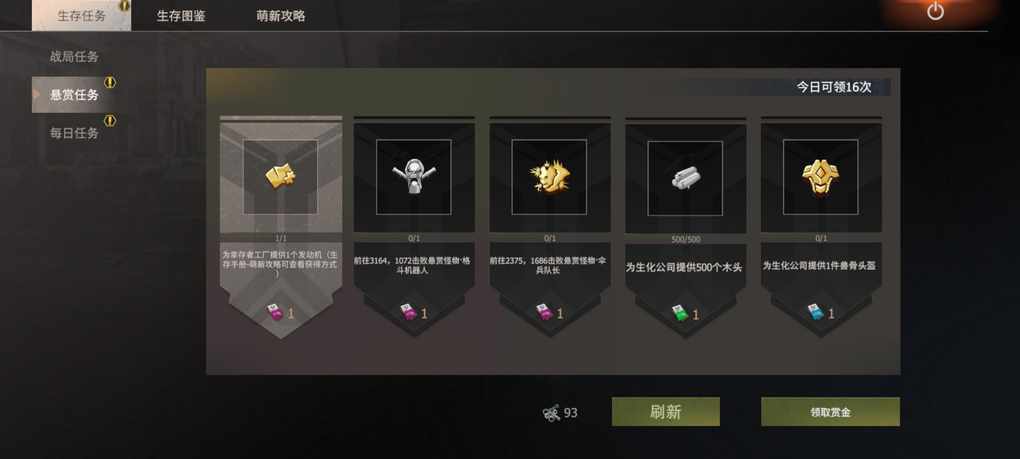Select 悬赏任务 in the sidebar

click(74, 95)
